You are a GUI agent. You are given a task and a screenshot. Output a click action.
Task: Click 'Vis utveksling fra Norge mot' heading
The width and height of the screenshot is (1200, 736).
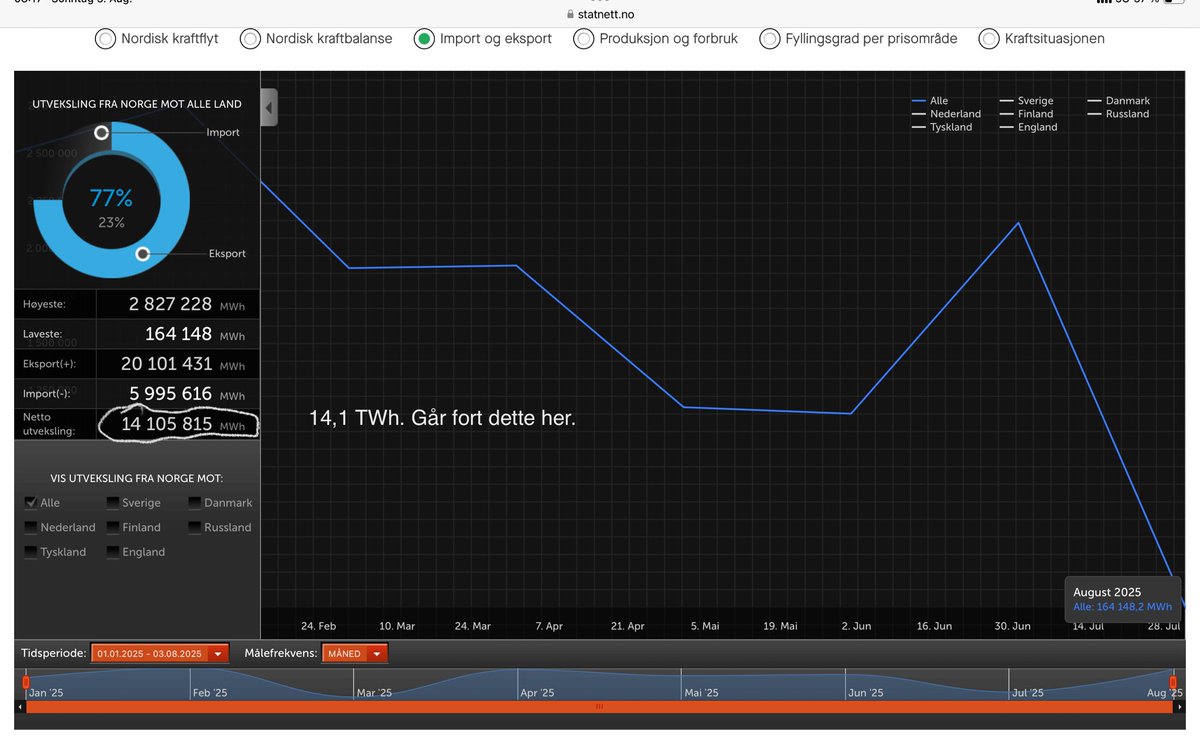click(x=137, y=478)
